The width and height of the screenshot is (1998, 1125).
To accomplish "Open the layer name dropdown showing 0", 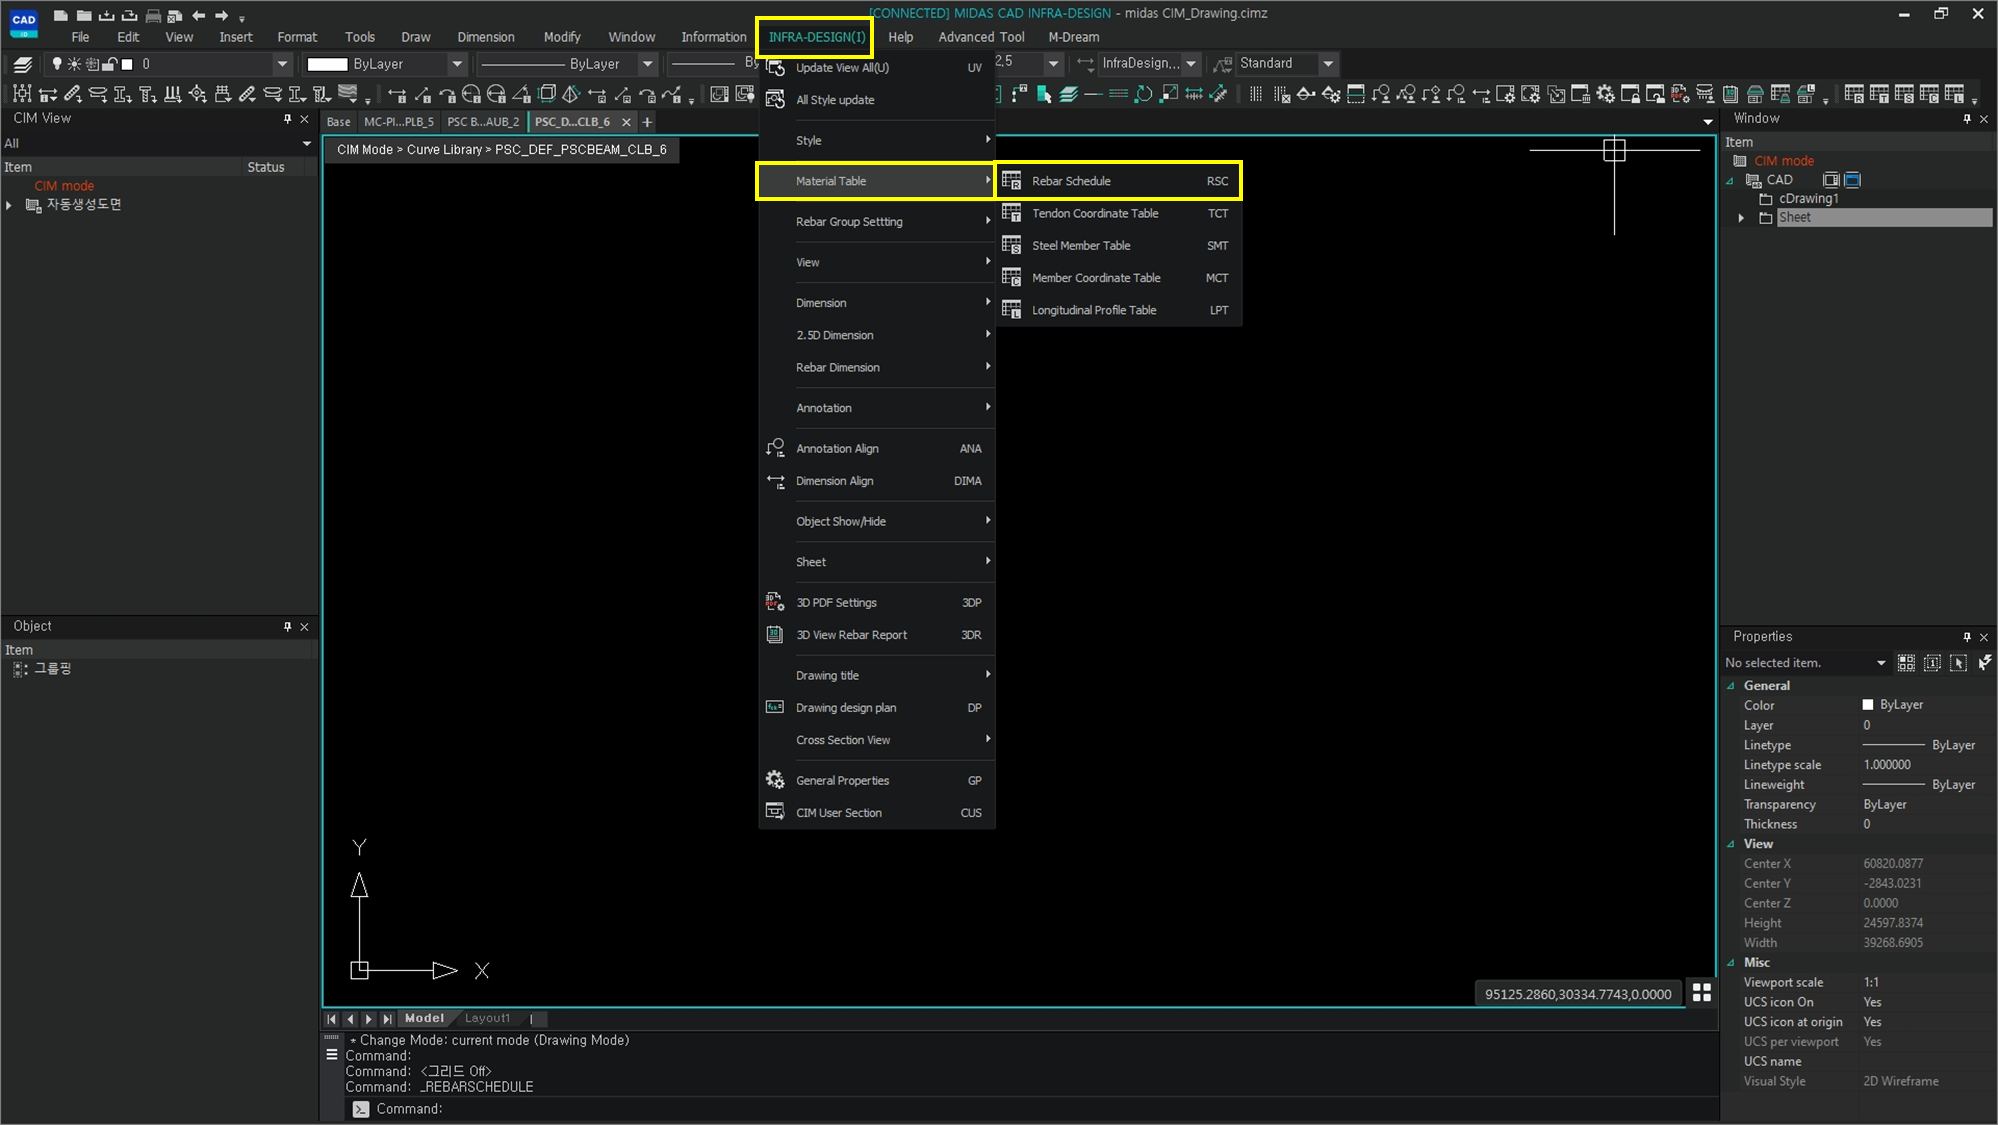I will 282,64.
